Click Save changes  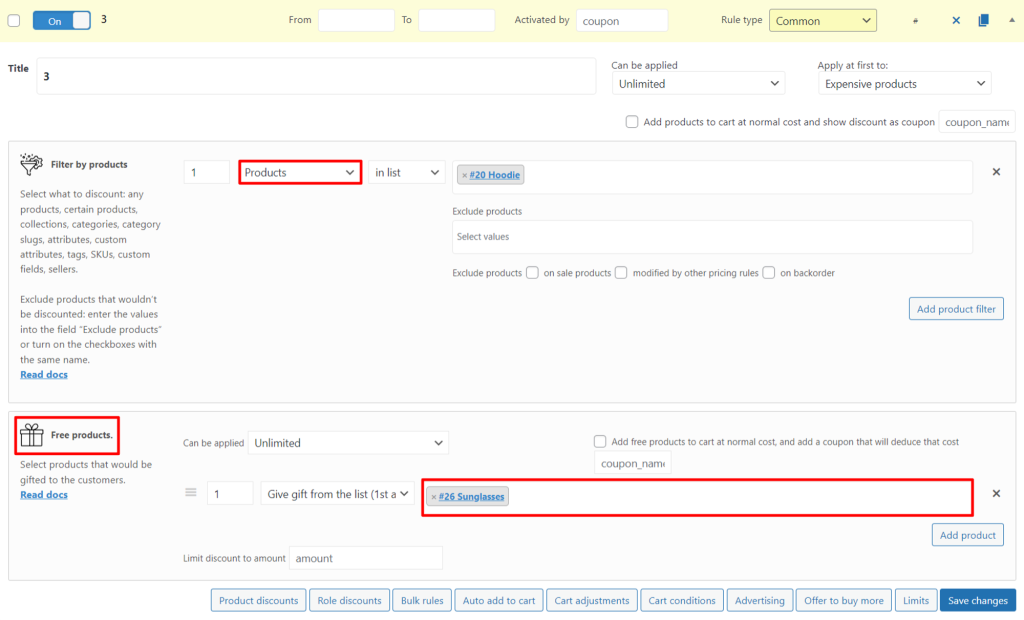[978, 600]
